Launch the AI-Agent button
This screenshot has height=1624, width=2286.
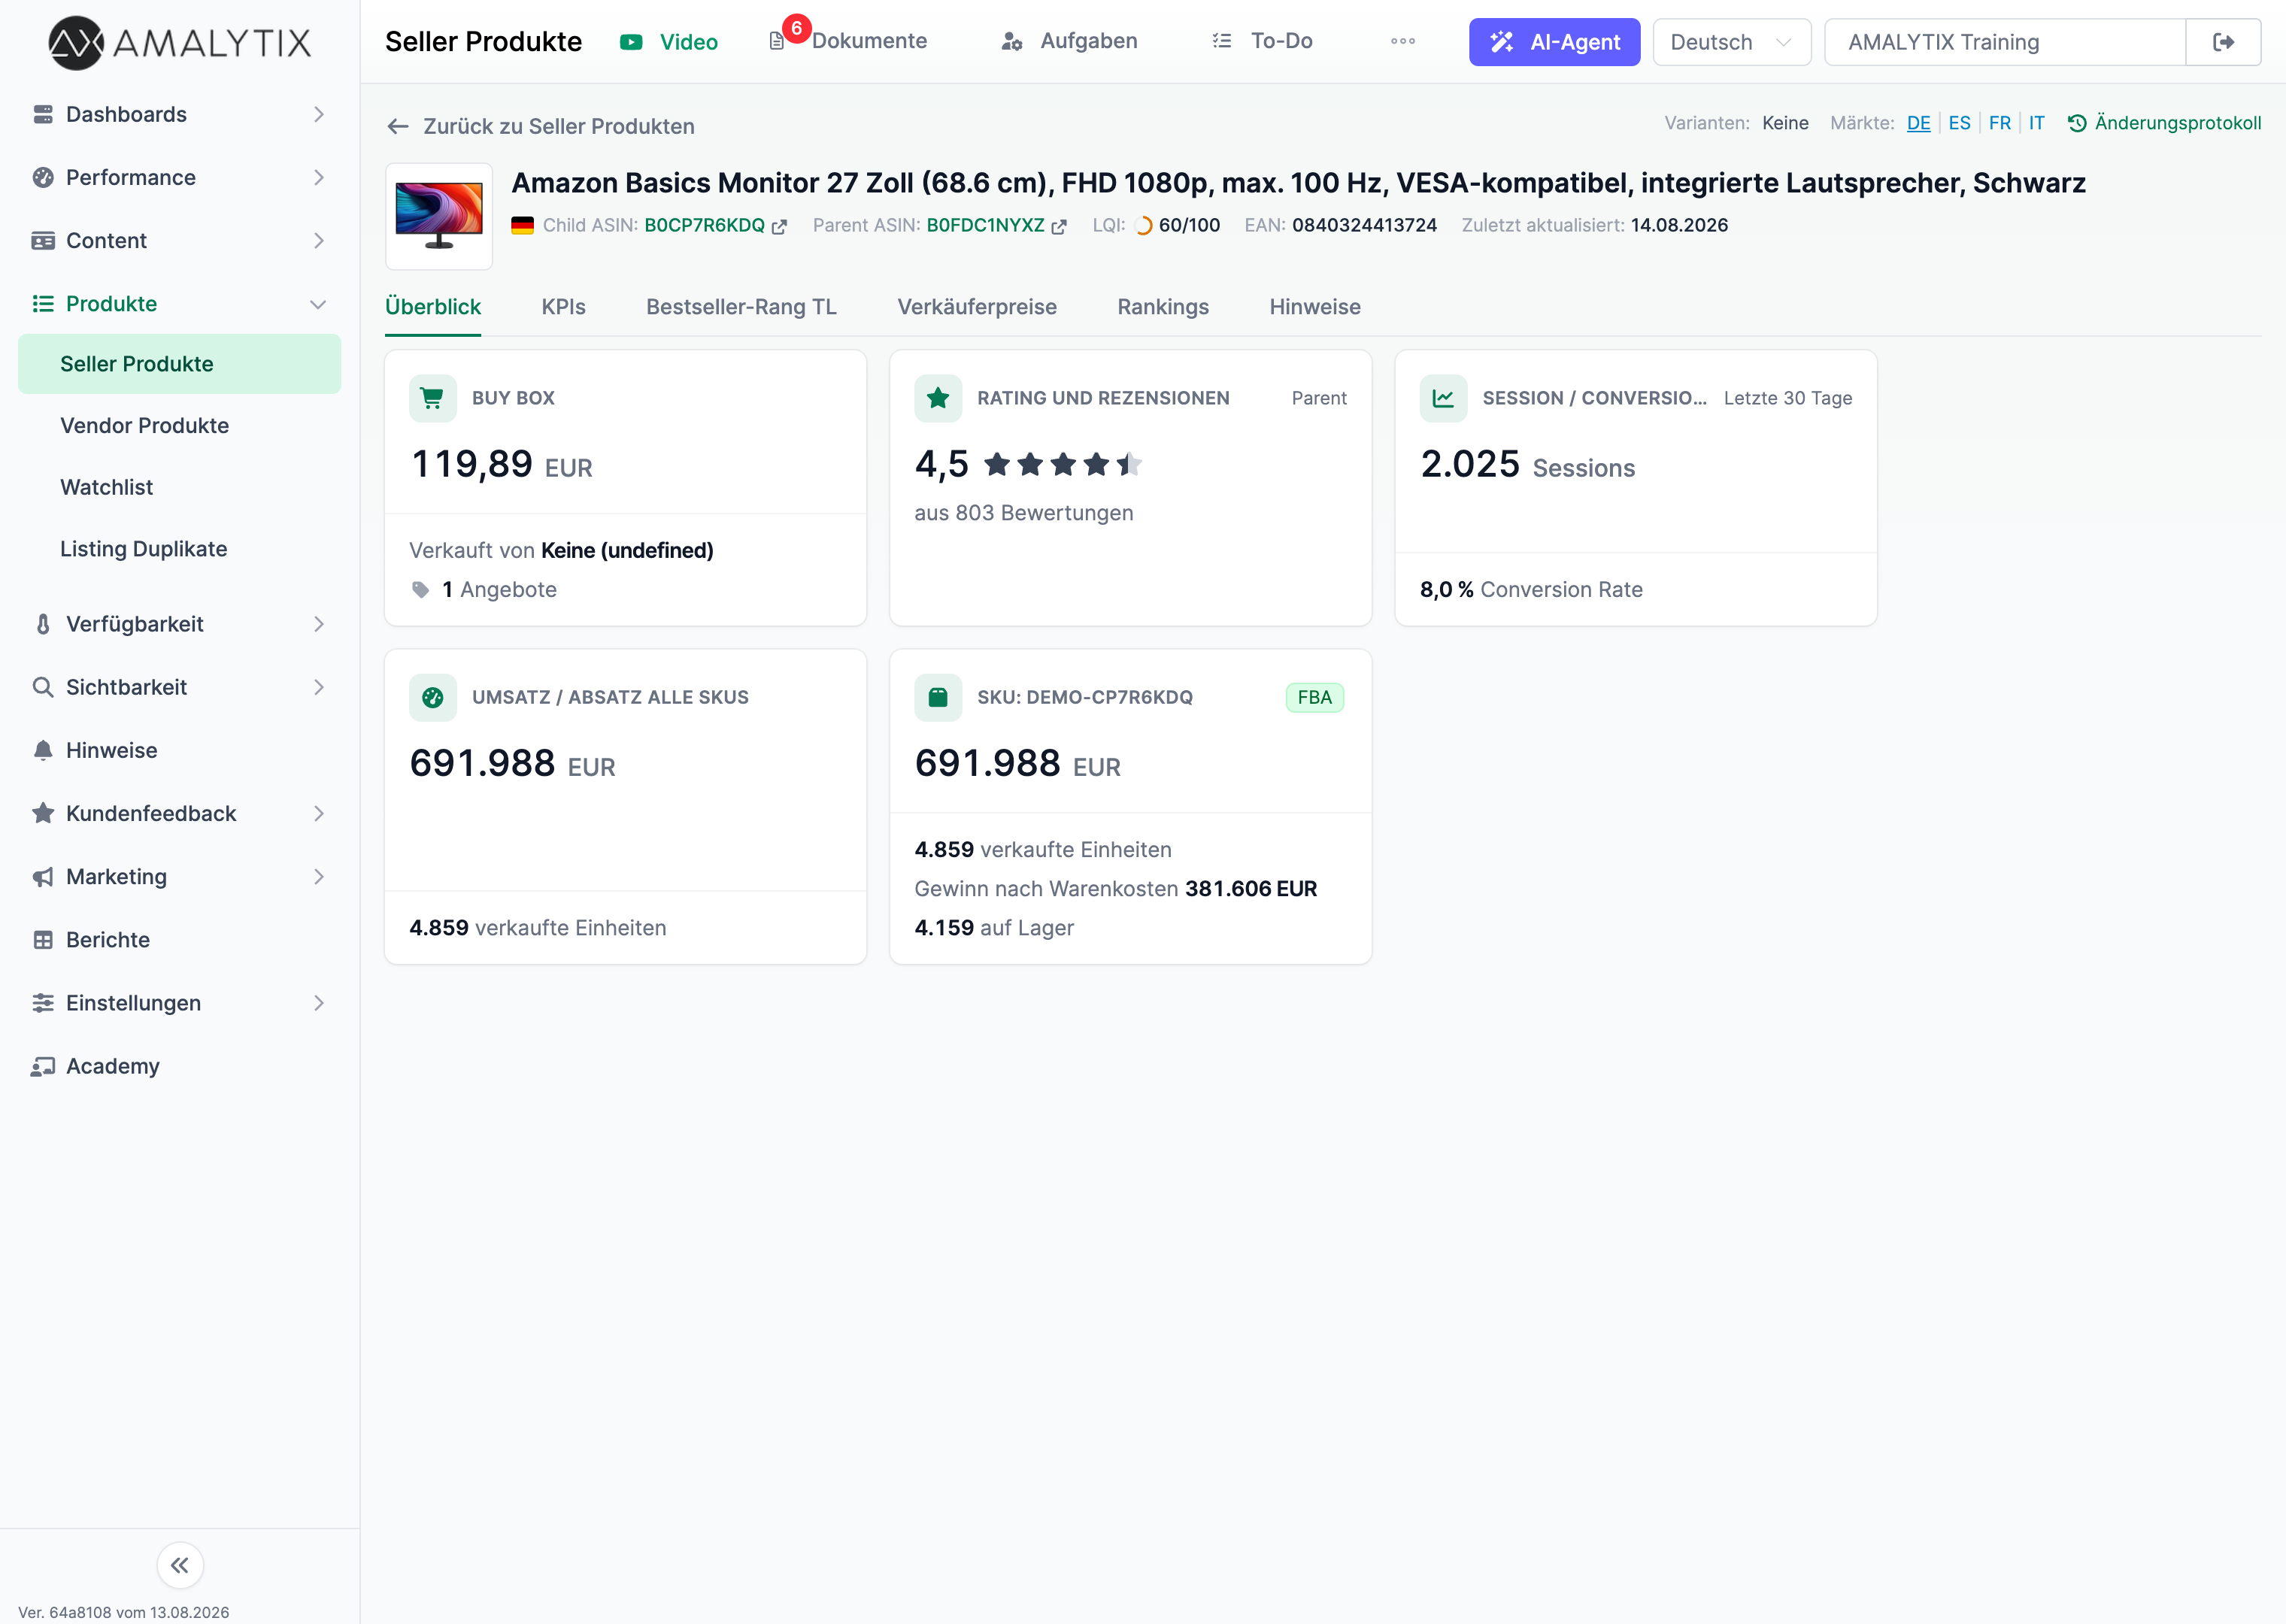tap(1554, 42)
